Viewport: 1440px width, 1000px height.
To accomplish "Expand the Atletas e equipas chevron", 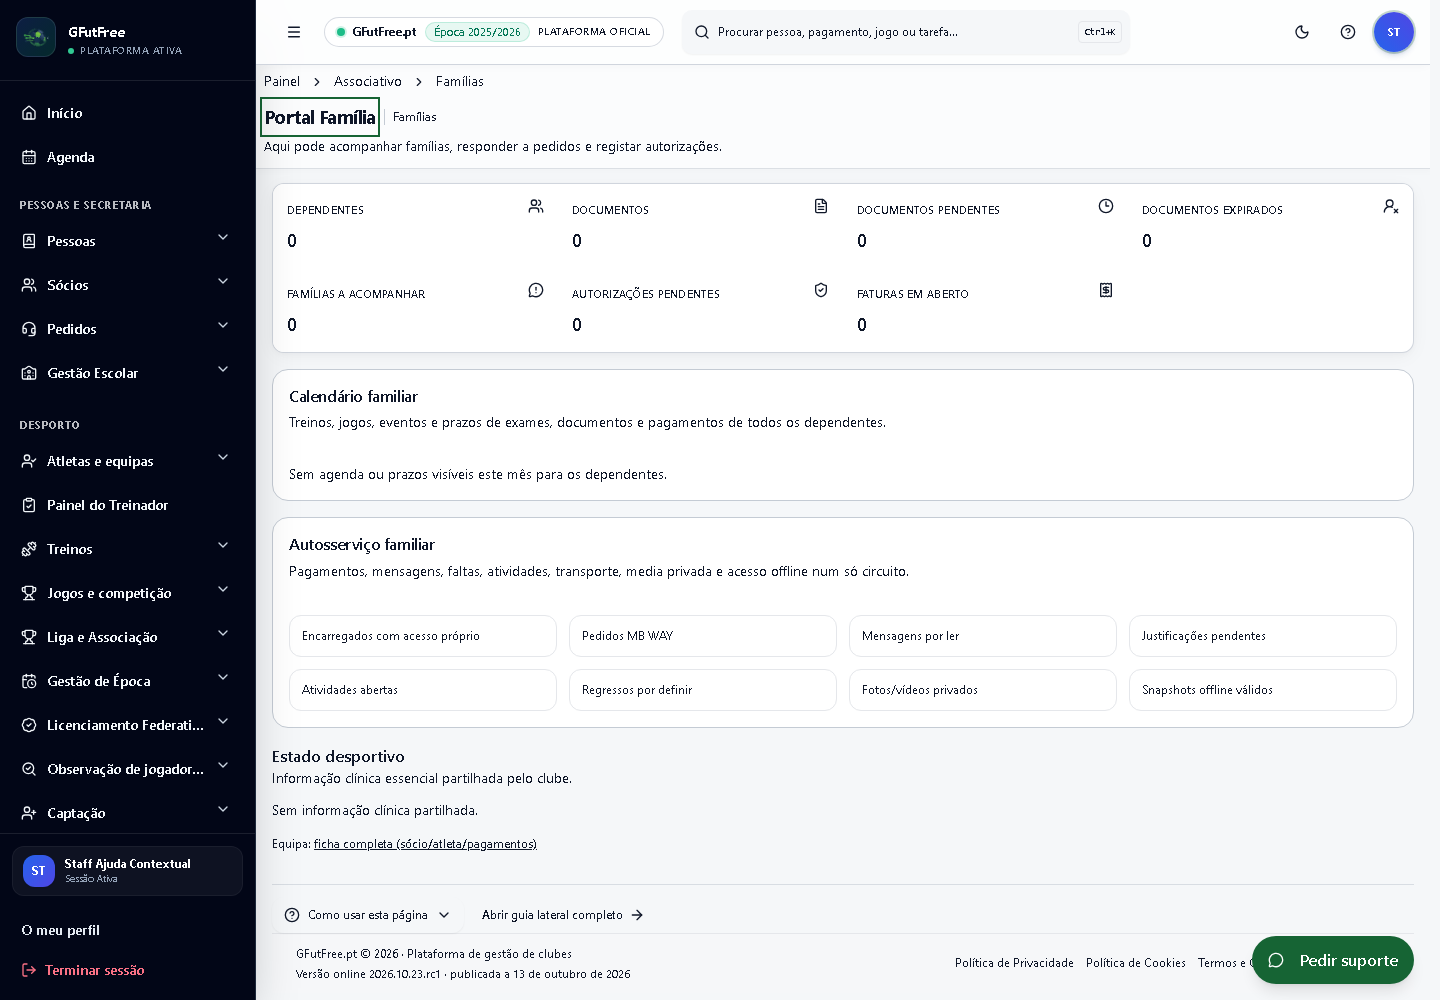I will click(x=223, y=458).
